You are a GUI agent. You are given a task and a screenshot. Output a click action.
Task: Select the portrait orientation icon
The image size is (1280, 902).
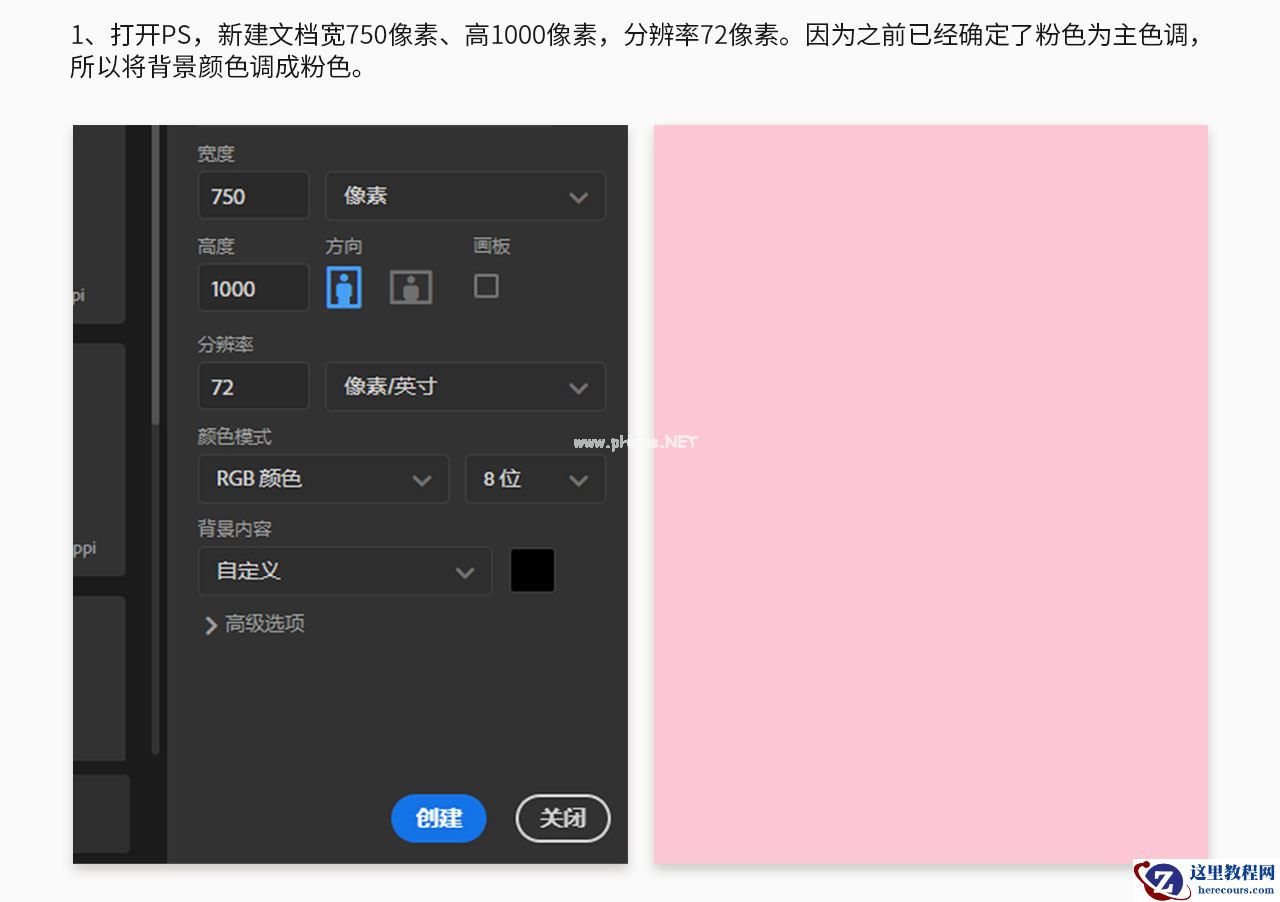pos(343,286)
